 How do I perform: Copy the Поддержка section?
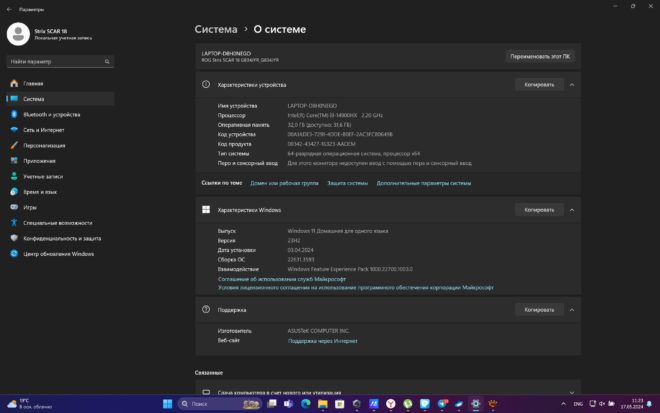[x=539, y=310]
